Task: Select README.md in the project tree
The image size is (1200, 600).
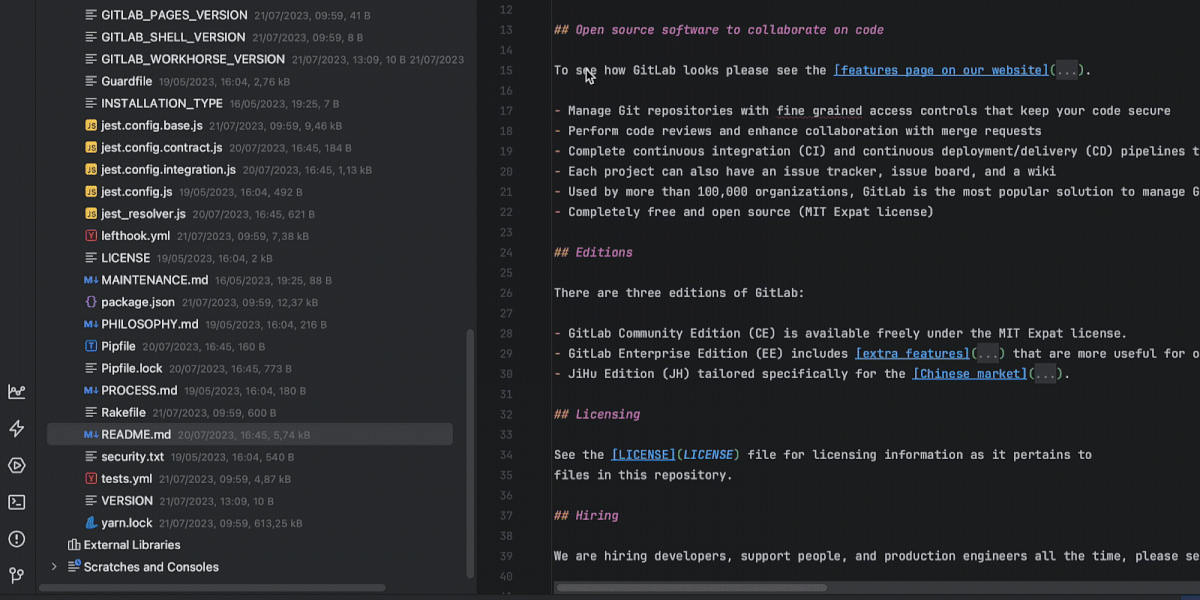Action: pyautogui.click(x=135, y=435)
